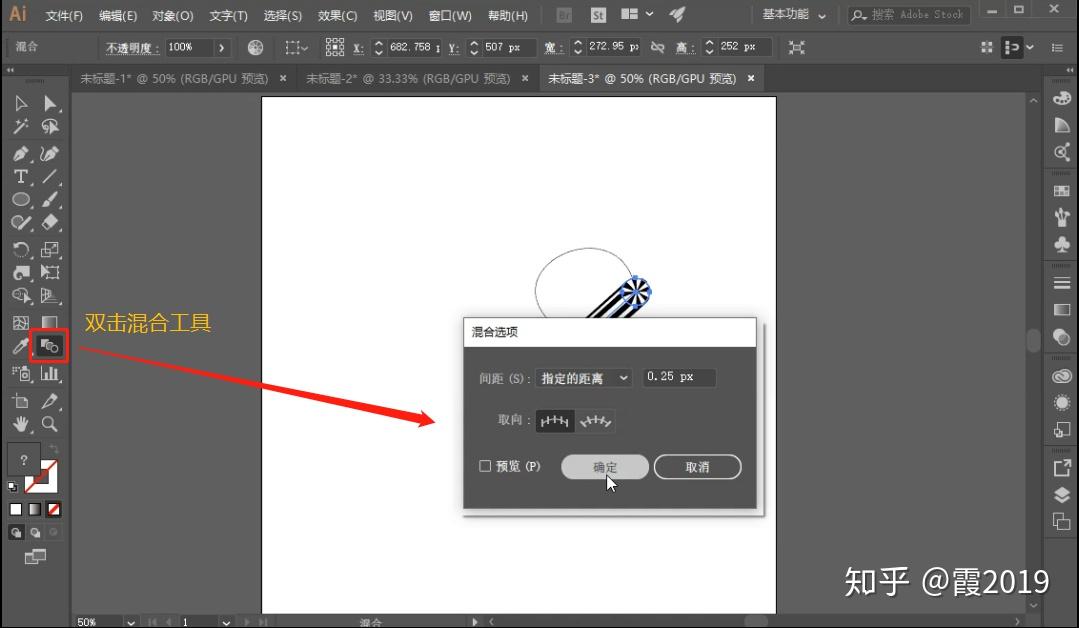Image resolution: width=1079 pixels, height=628 pixels.
Task: Select the Perspective Grid tool
Action: tap(50, 296)
